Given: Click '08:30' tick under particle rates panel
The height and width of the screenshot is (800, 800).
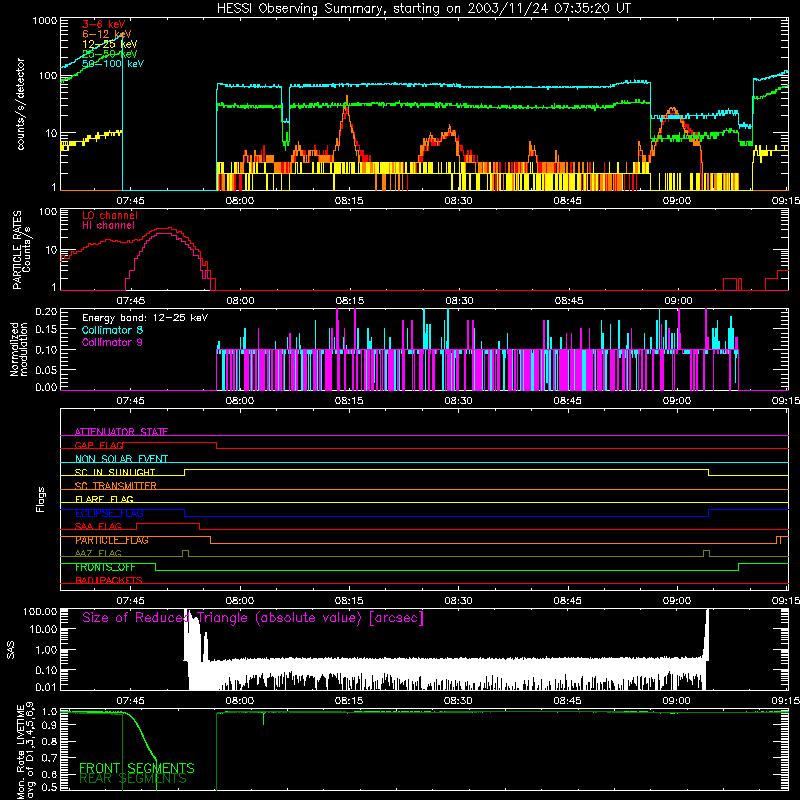Looking at the screenshot, I should [x=459, y=301].
